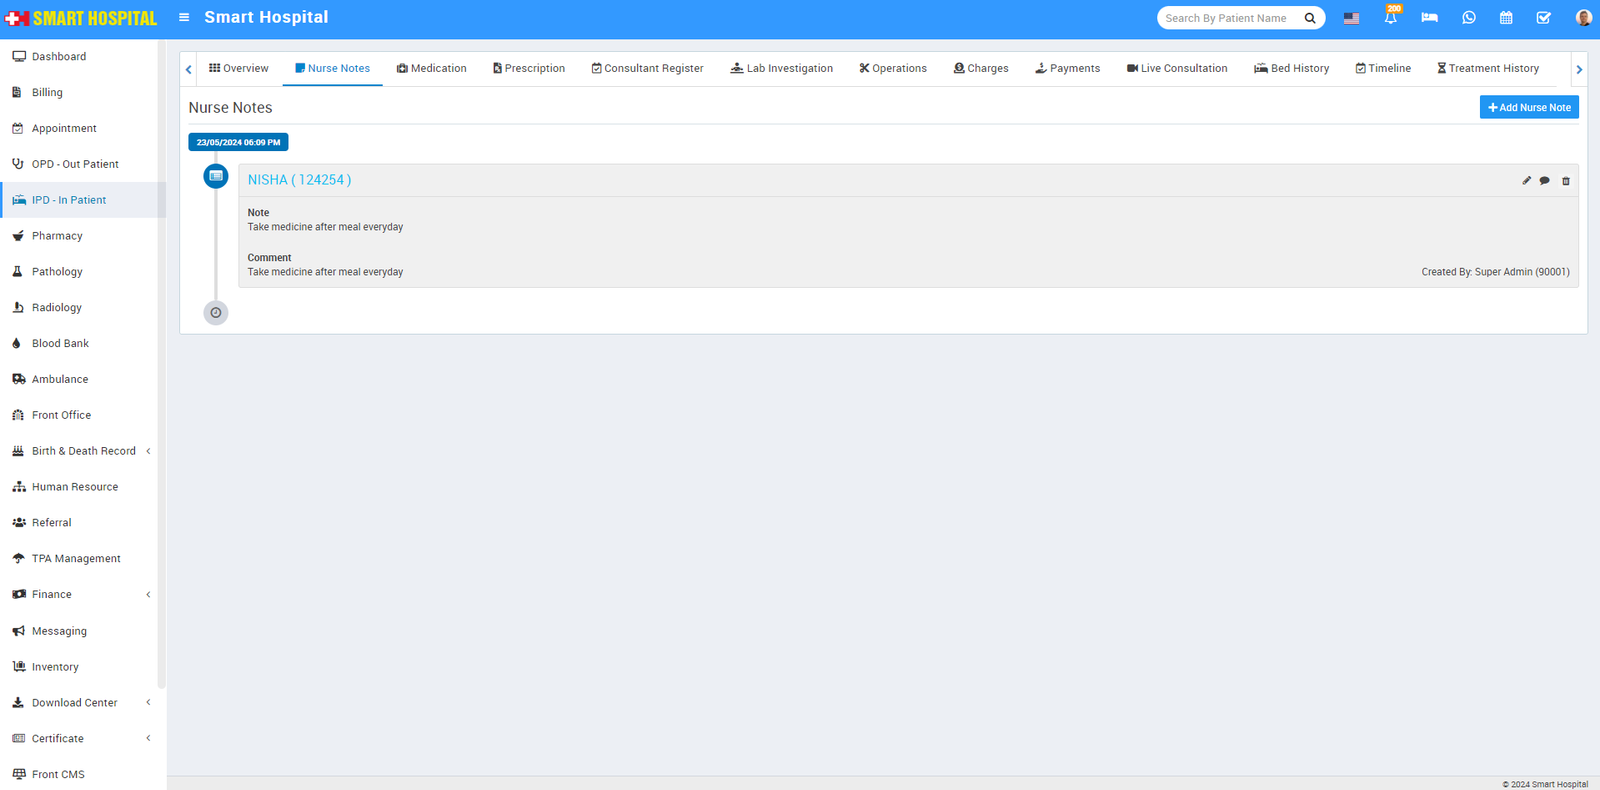Click the notification bell icon
The width and height of the screenshot is (1600, 790).
(x=1390, y=18)
